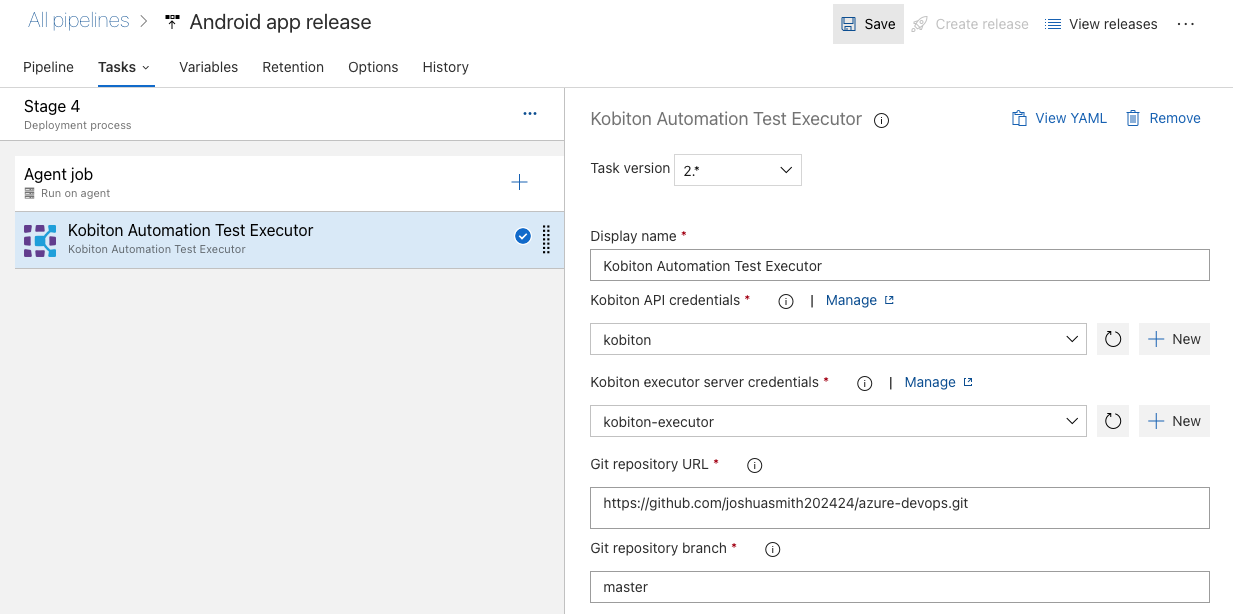Edit the Git repository branch field

[x=900, y=587]
